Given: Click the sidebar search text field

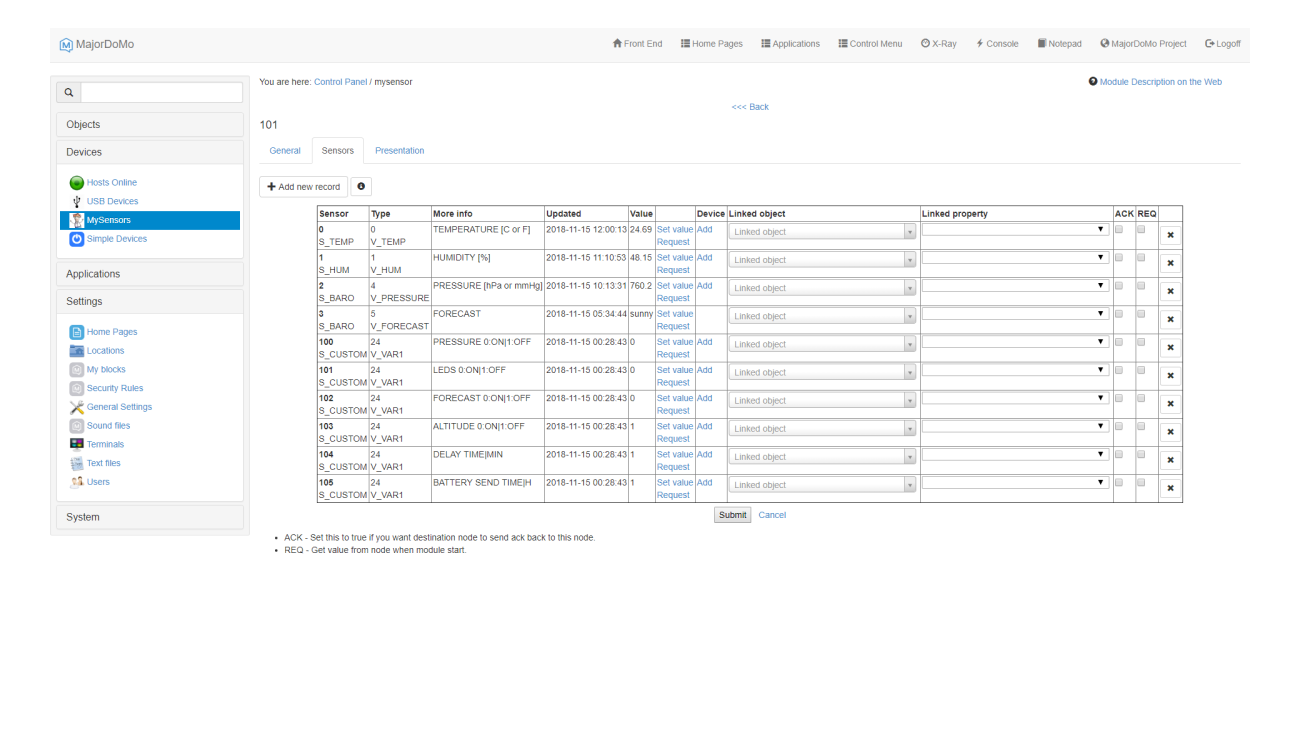Looking at the screenshot, I should click(161, 92).
